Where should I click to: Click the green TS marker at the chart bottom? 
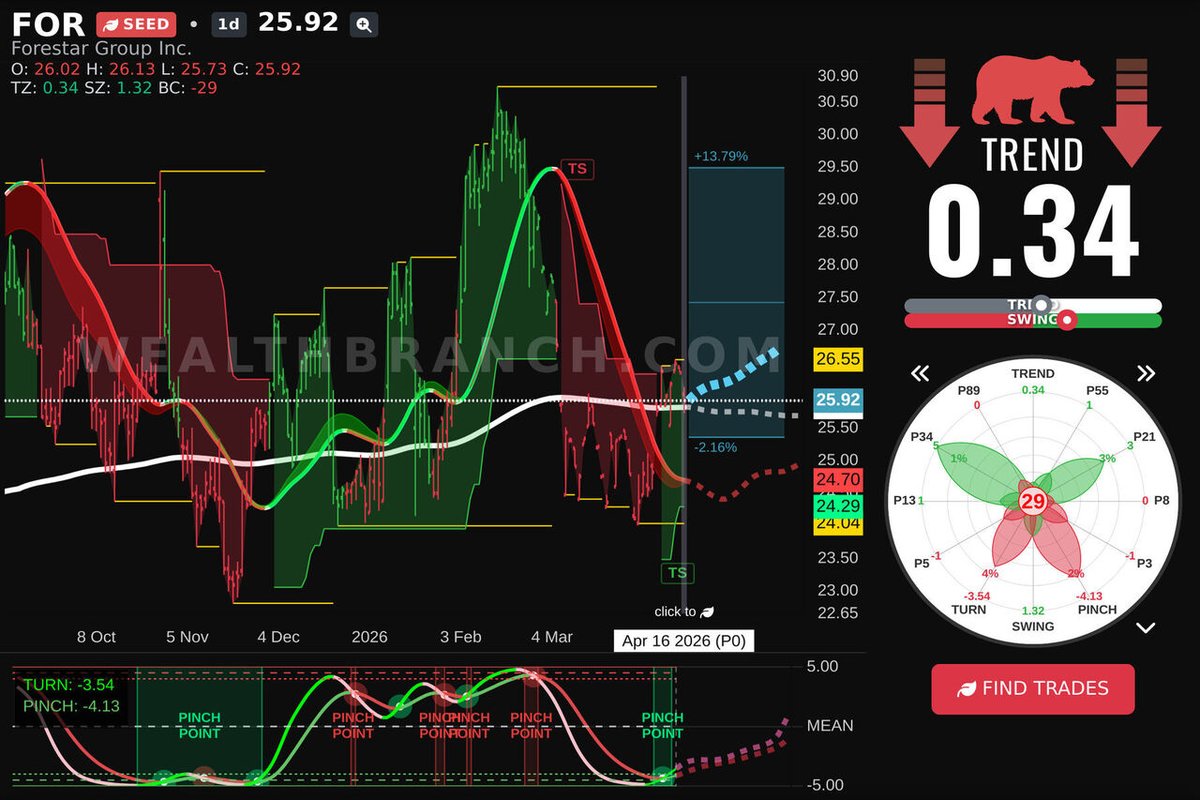click(678, 573)
